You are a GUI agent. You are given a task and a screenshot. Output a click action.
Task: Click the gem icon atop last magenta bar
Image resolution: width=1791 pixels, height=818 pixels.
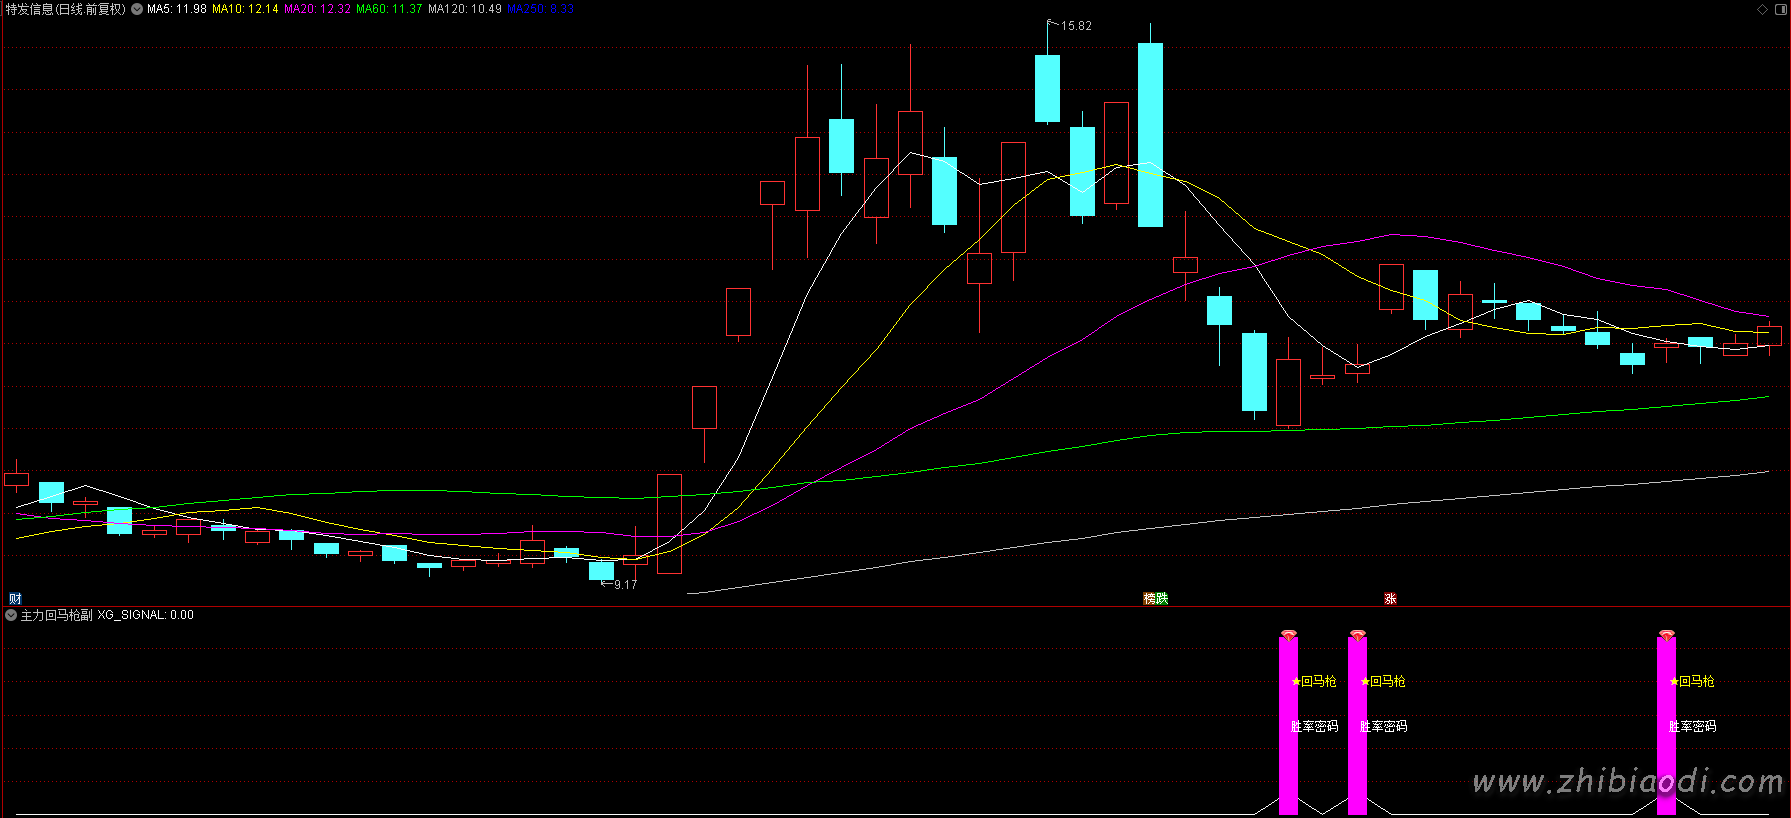1666,635
